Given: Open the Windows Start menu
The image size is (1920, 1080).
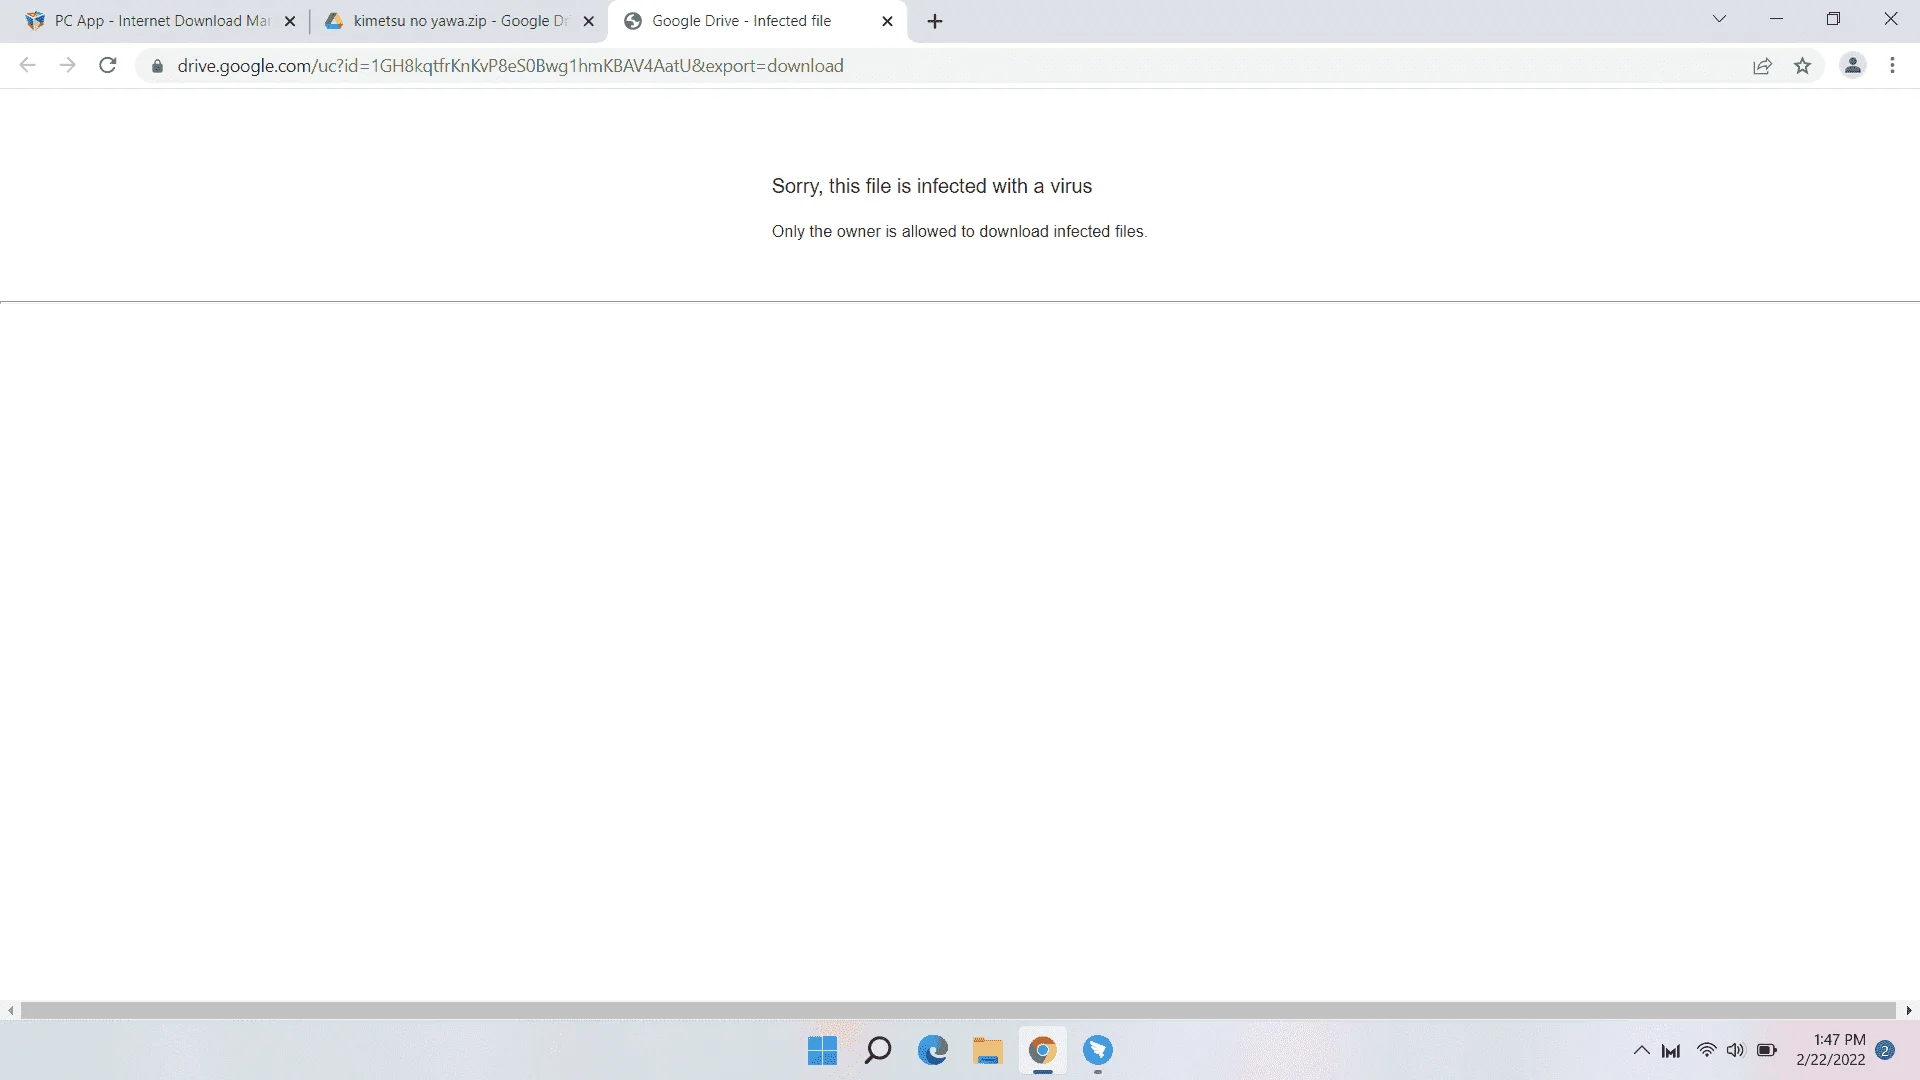Looking at the screenshot, I should pos(822,1051).
